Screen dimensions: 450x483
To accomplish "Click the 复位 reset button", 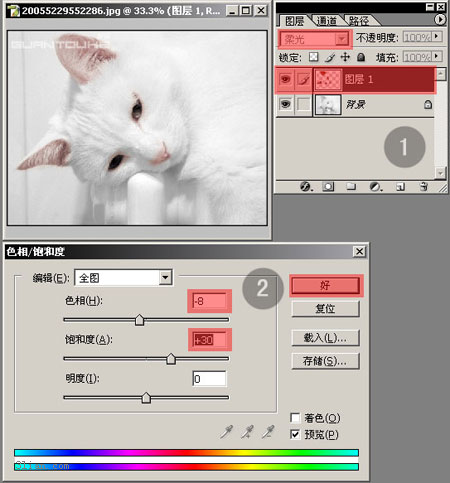I will tap(326, 309).
